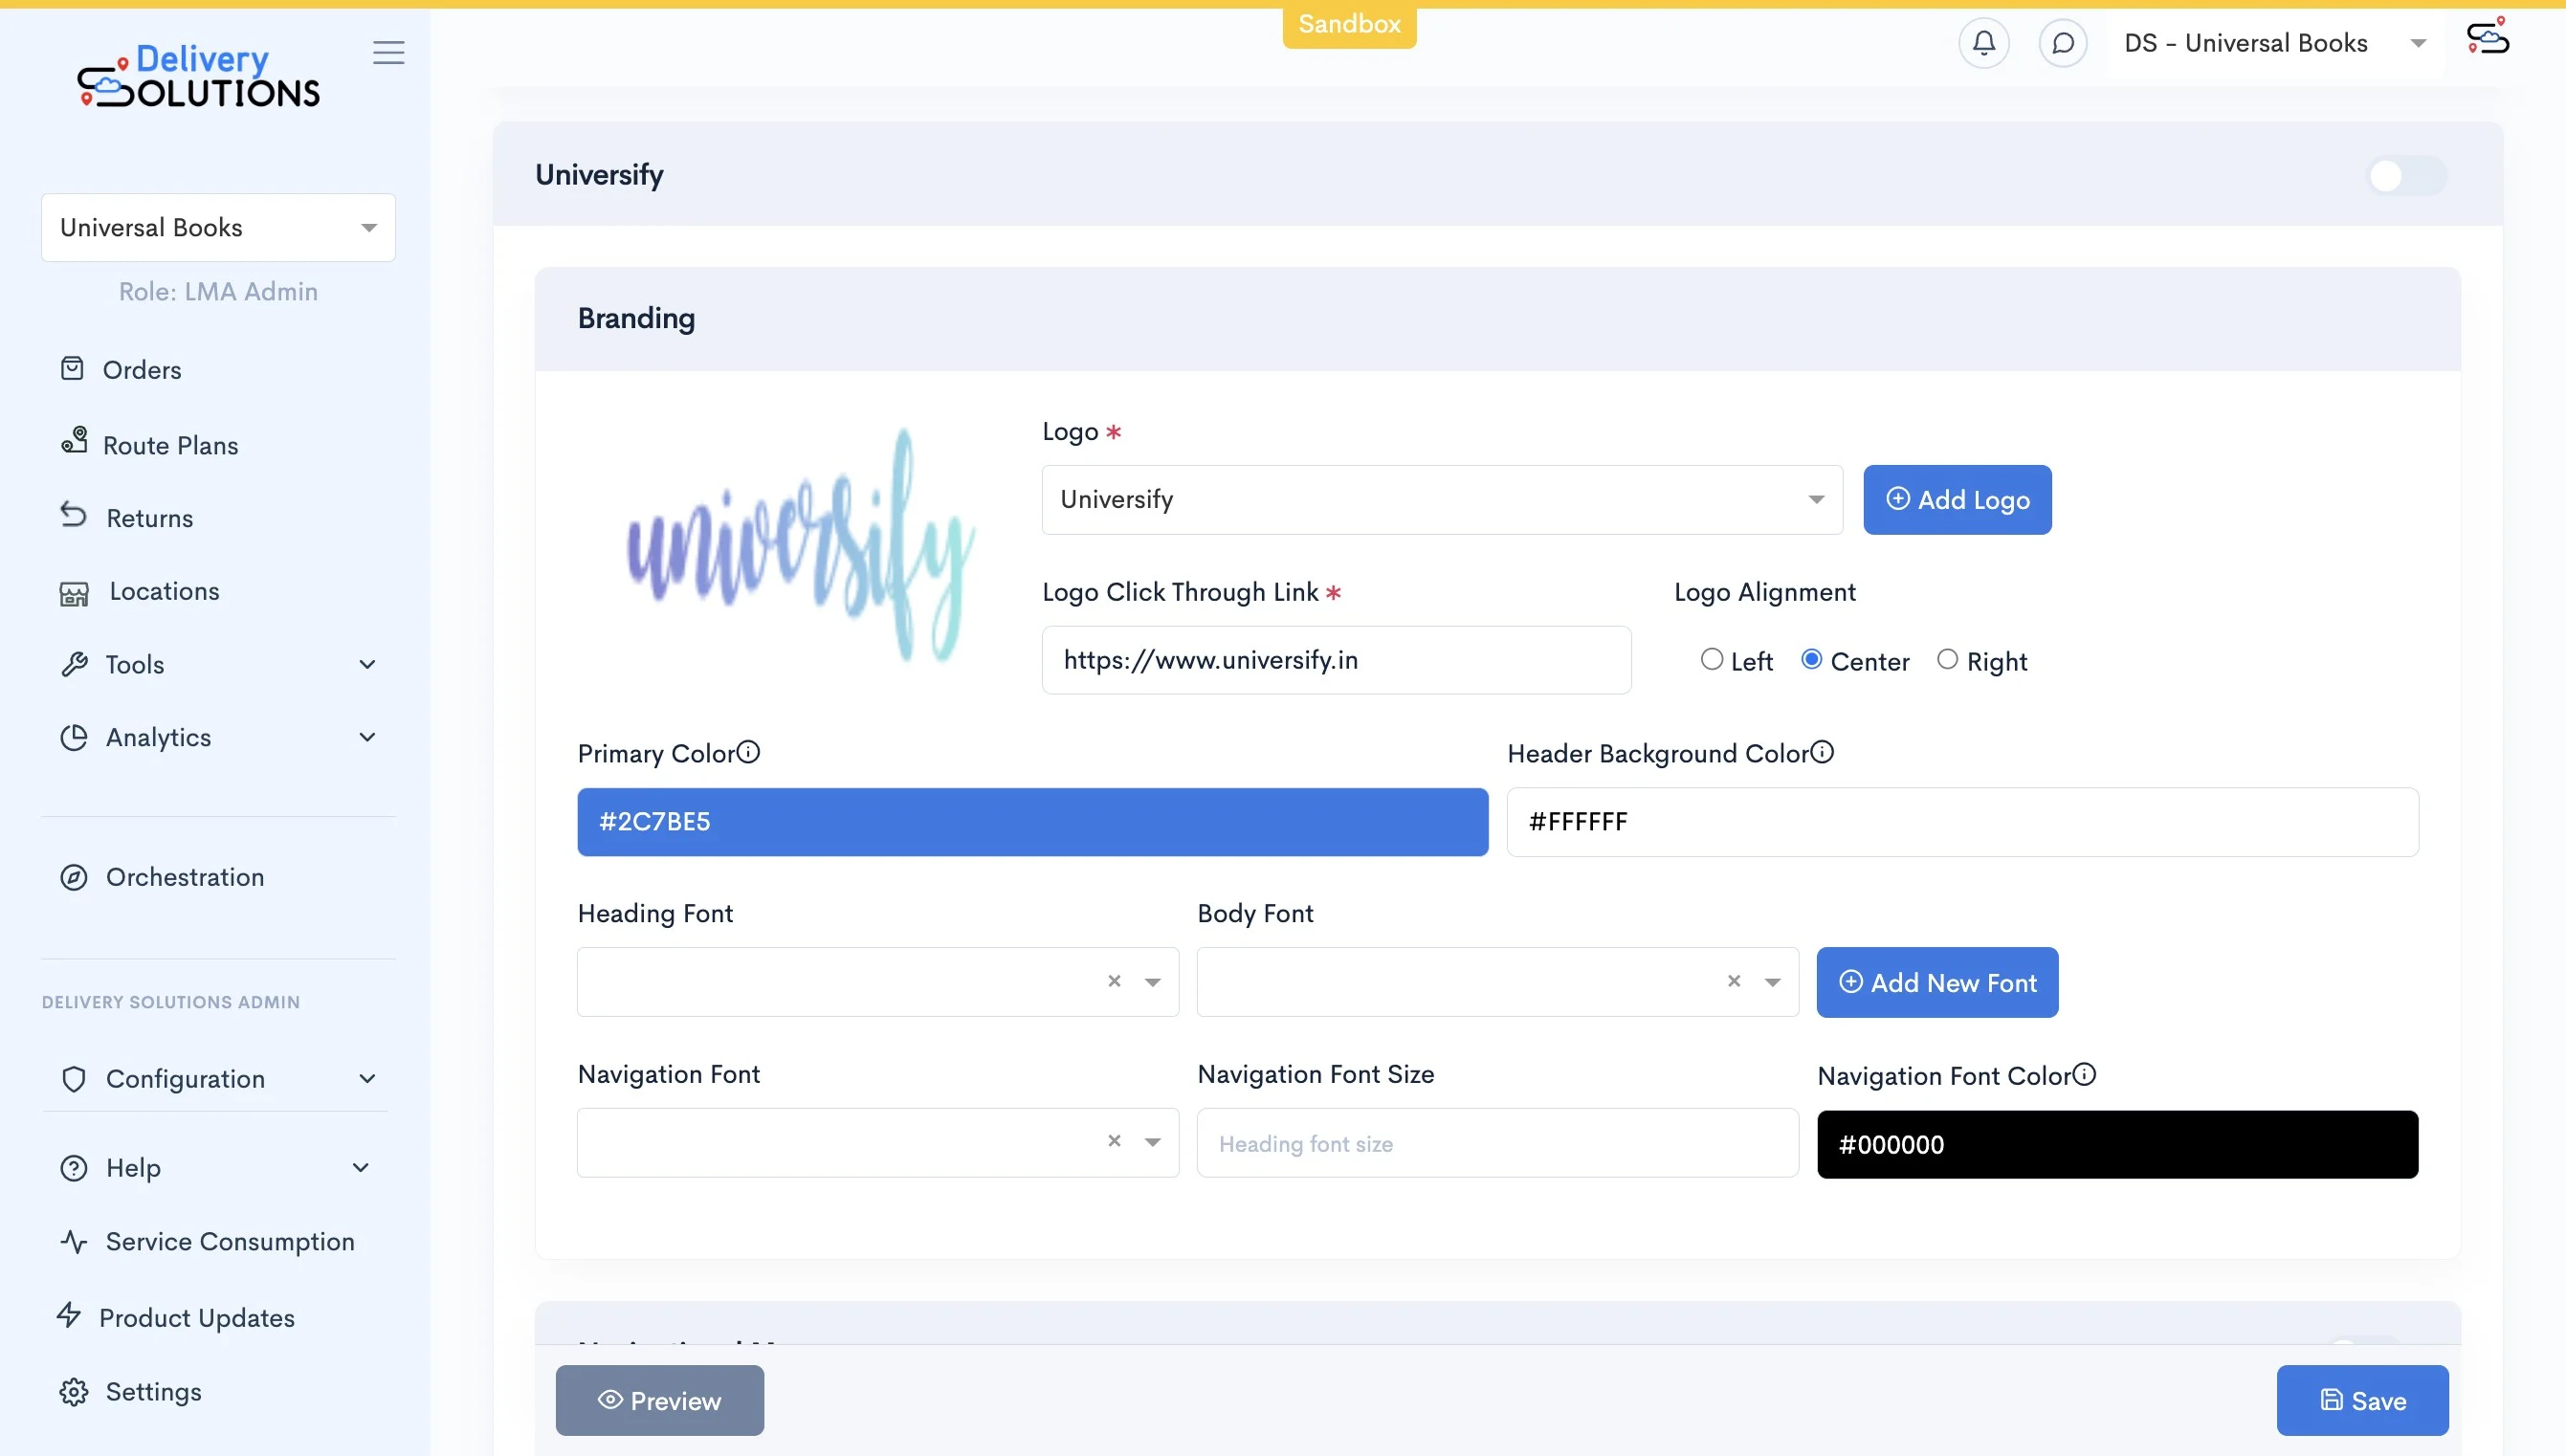Expand the Help menu chevron
This screenshot has height=1456, width=2566.
(361, 1168)
